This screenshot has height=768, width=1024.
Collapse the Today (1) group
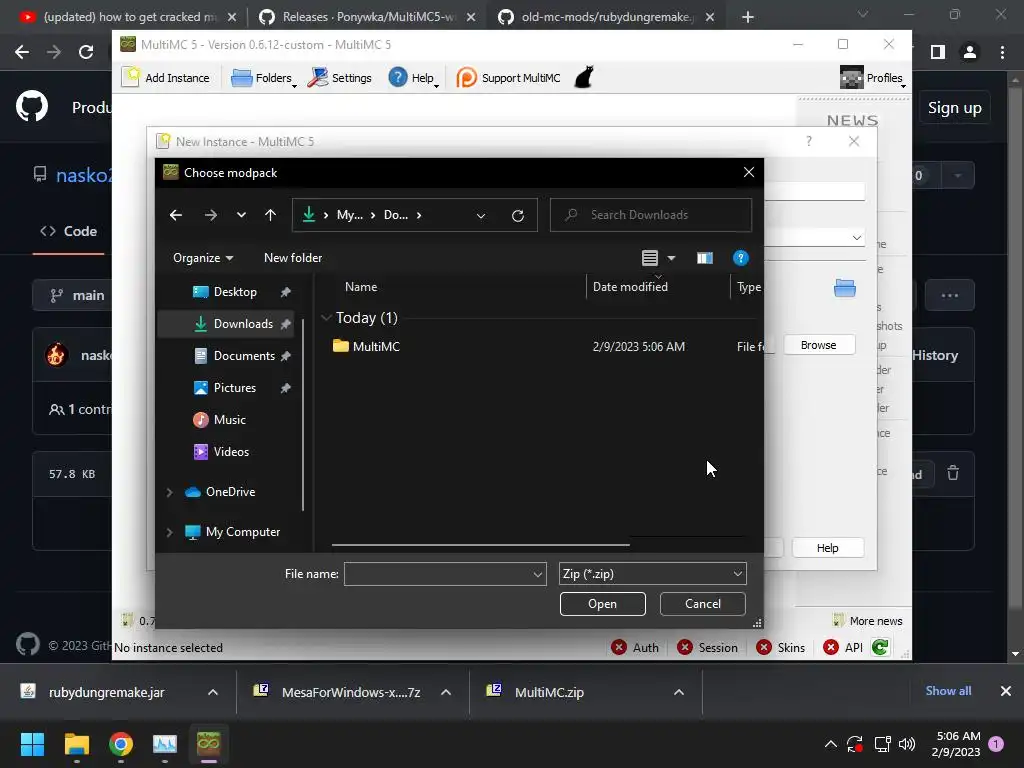click(326, 318)
